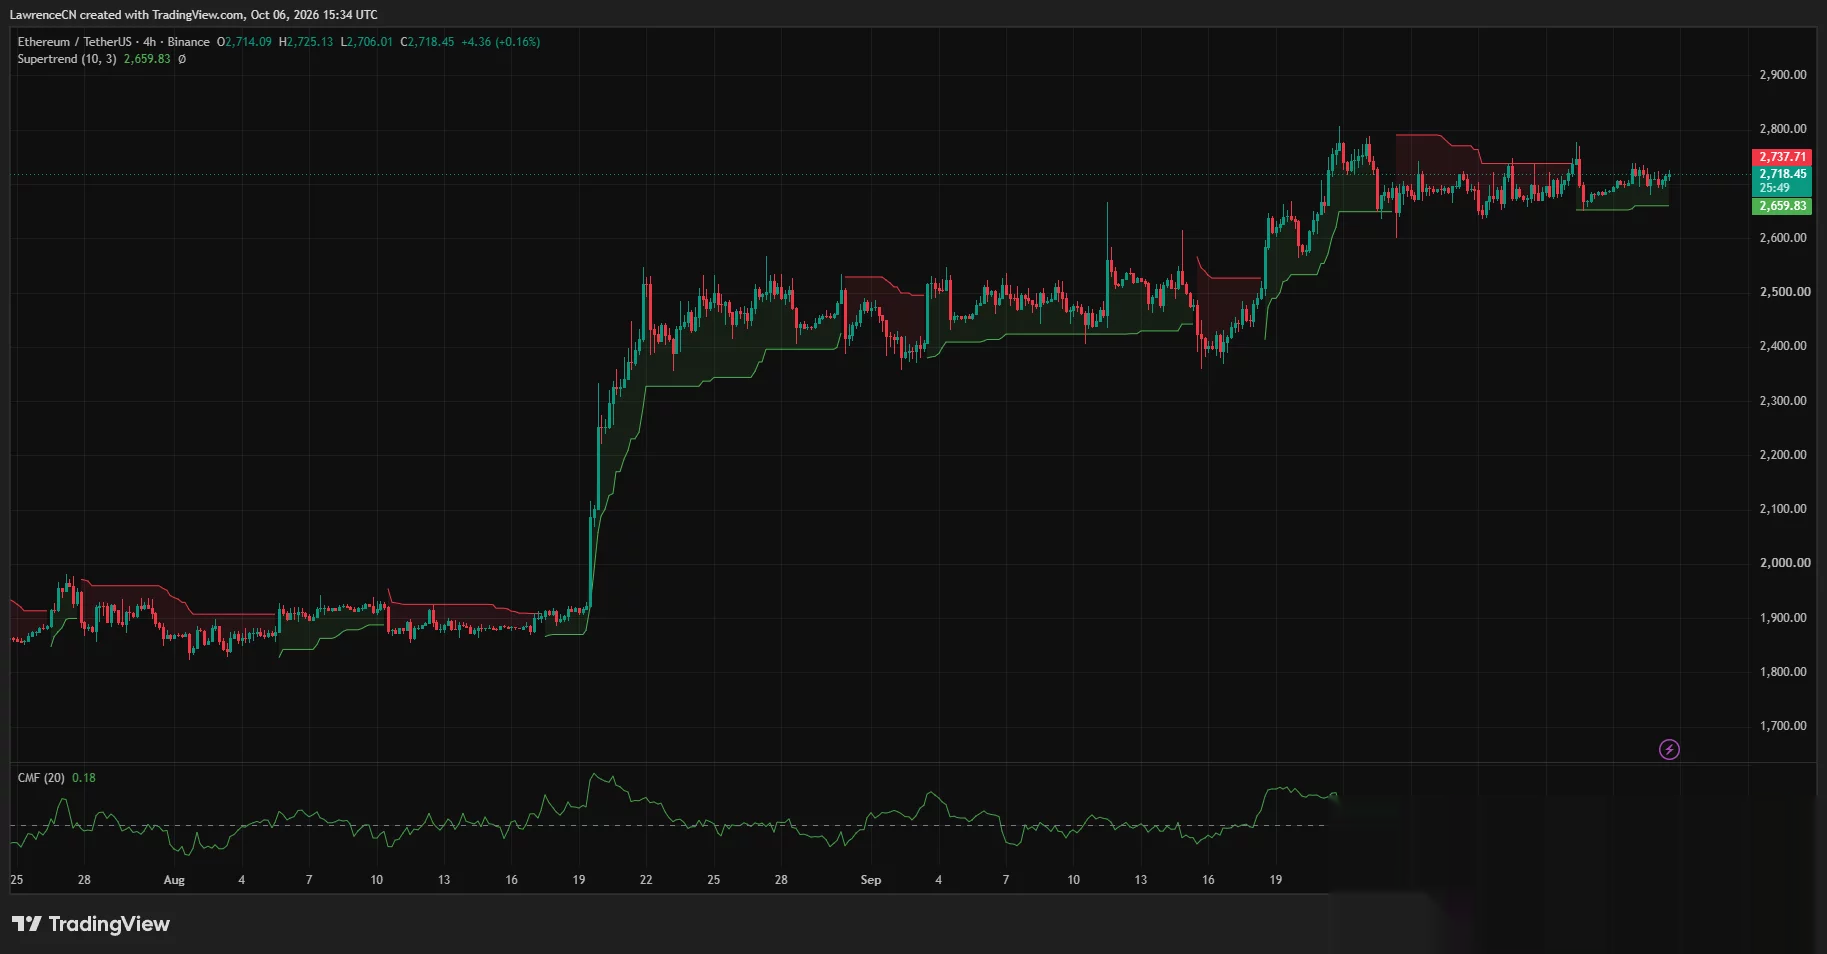Click the 1,900.00 price axis label
1827x954 pixels.
1783,618
